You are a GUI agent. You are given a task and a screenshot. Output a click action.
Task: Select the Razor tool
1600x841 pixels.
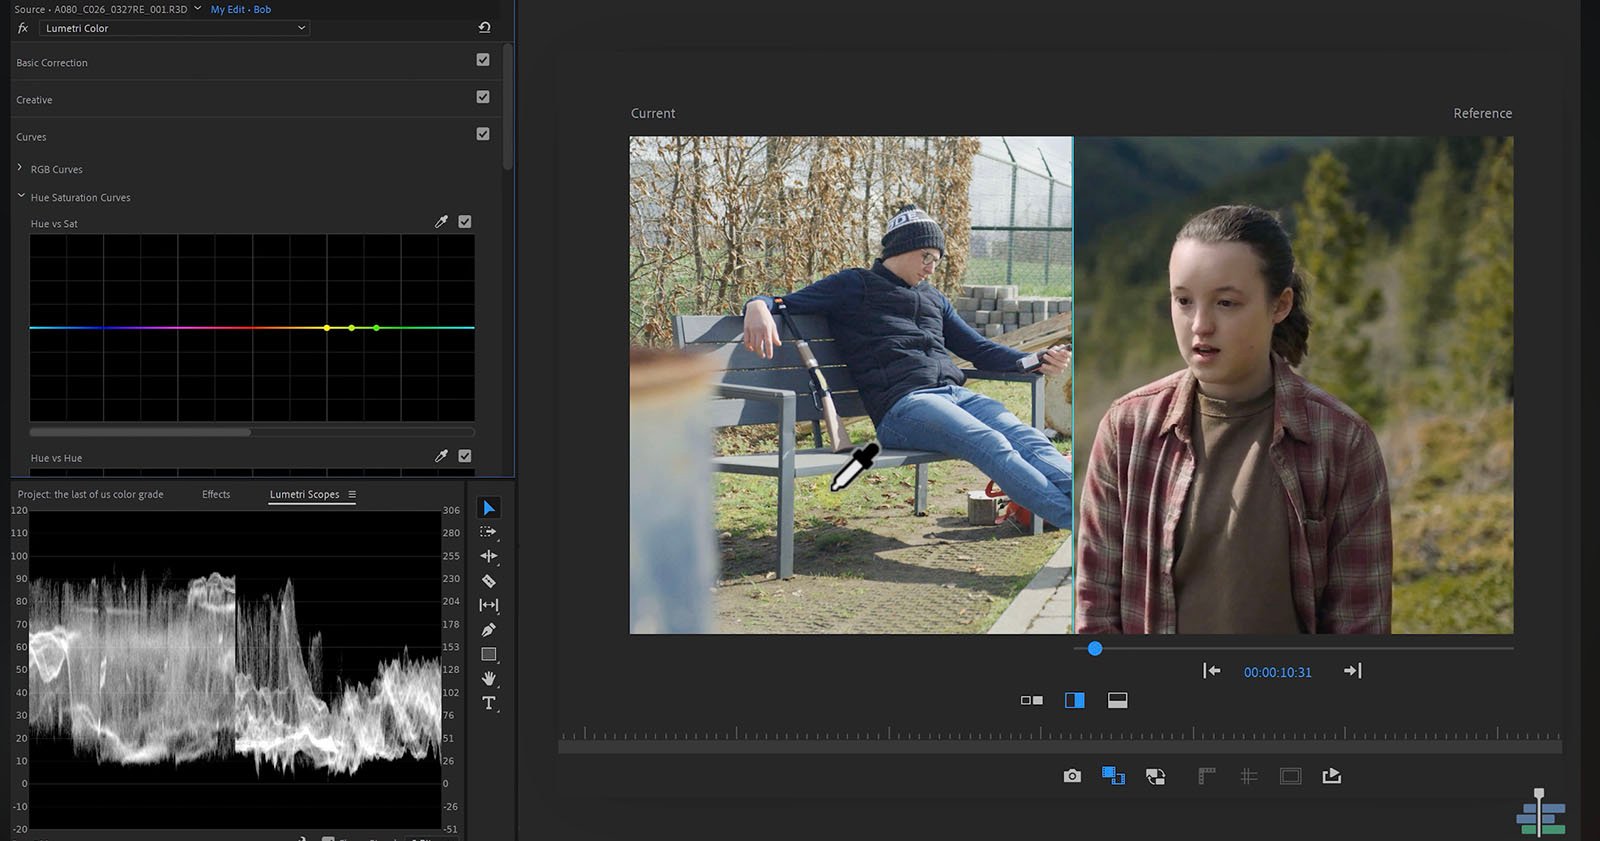[488, 581]
